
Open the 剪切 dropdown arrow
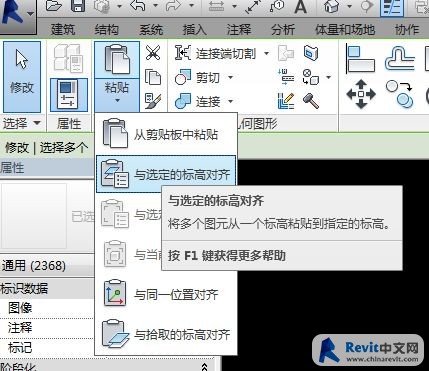(x=230, y=78)
